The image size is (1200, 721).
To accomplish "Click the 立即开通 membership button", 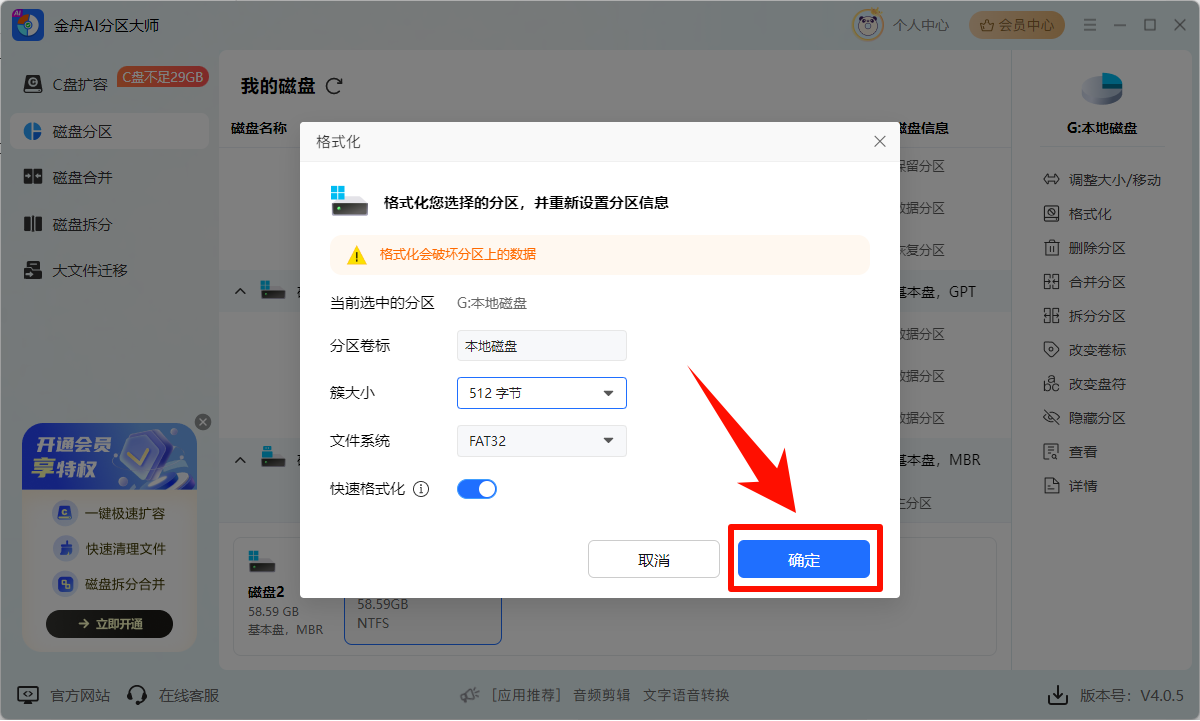I will pyautogui.click(x=110, y=624).
